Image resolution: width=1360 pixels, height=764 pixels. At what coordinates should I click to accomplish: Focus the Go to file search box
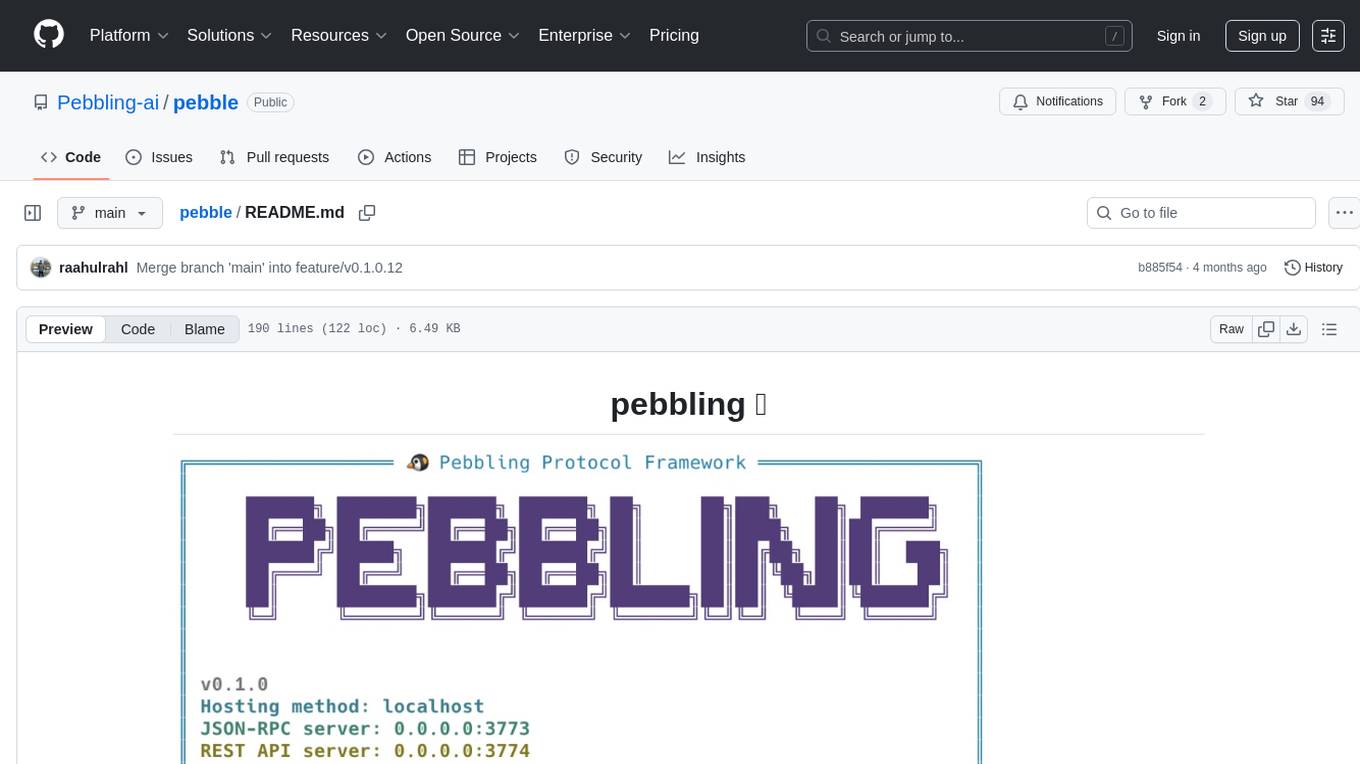coord(1201,213)
